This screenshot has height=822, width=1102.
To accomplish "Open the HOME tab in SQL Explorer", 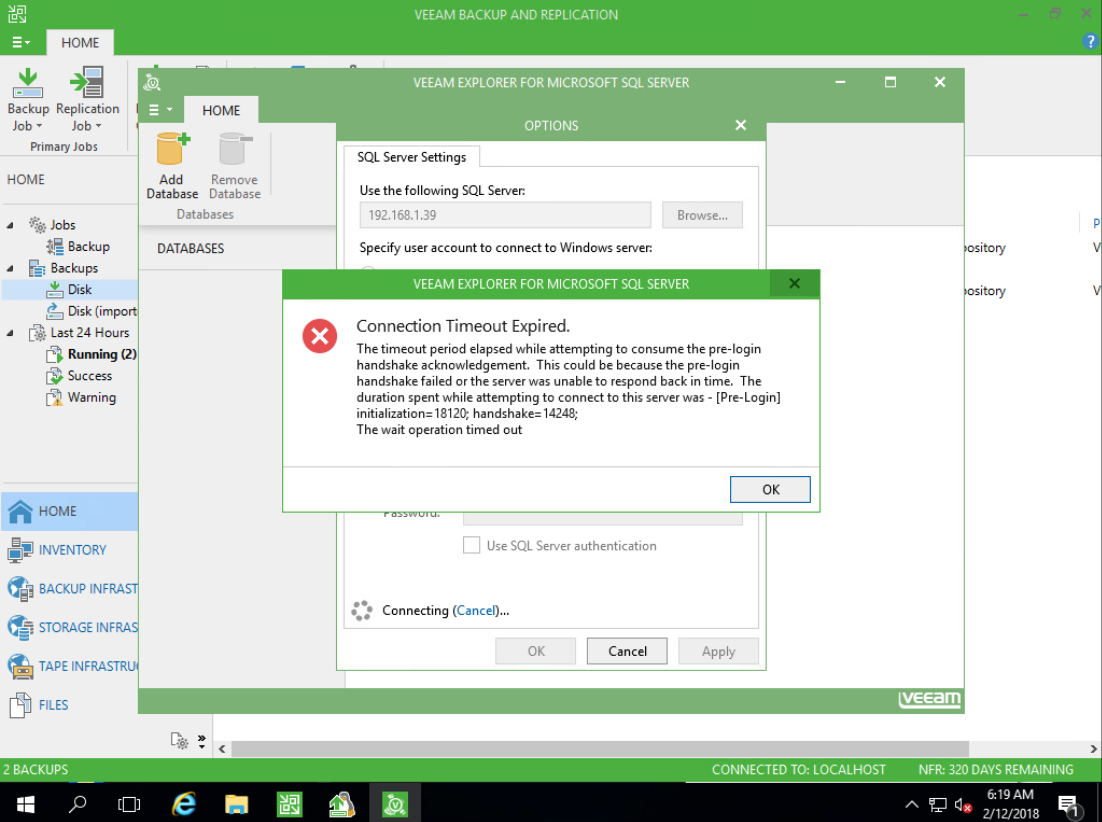I will (221, 110).
